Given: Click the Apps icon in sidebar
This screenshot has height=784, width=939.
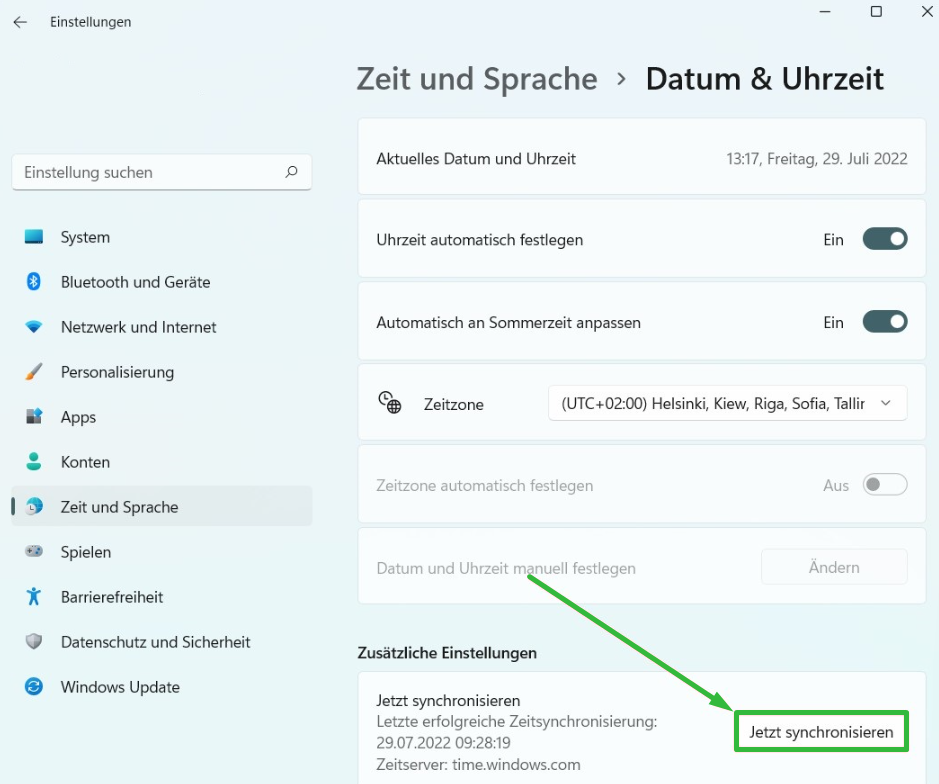Looking at the screenshot, I should 34,416.
